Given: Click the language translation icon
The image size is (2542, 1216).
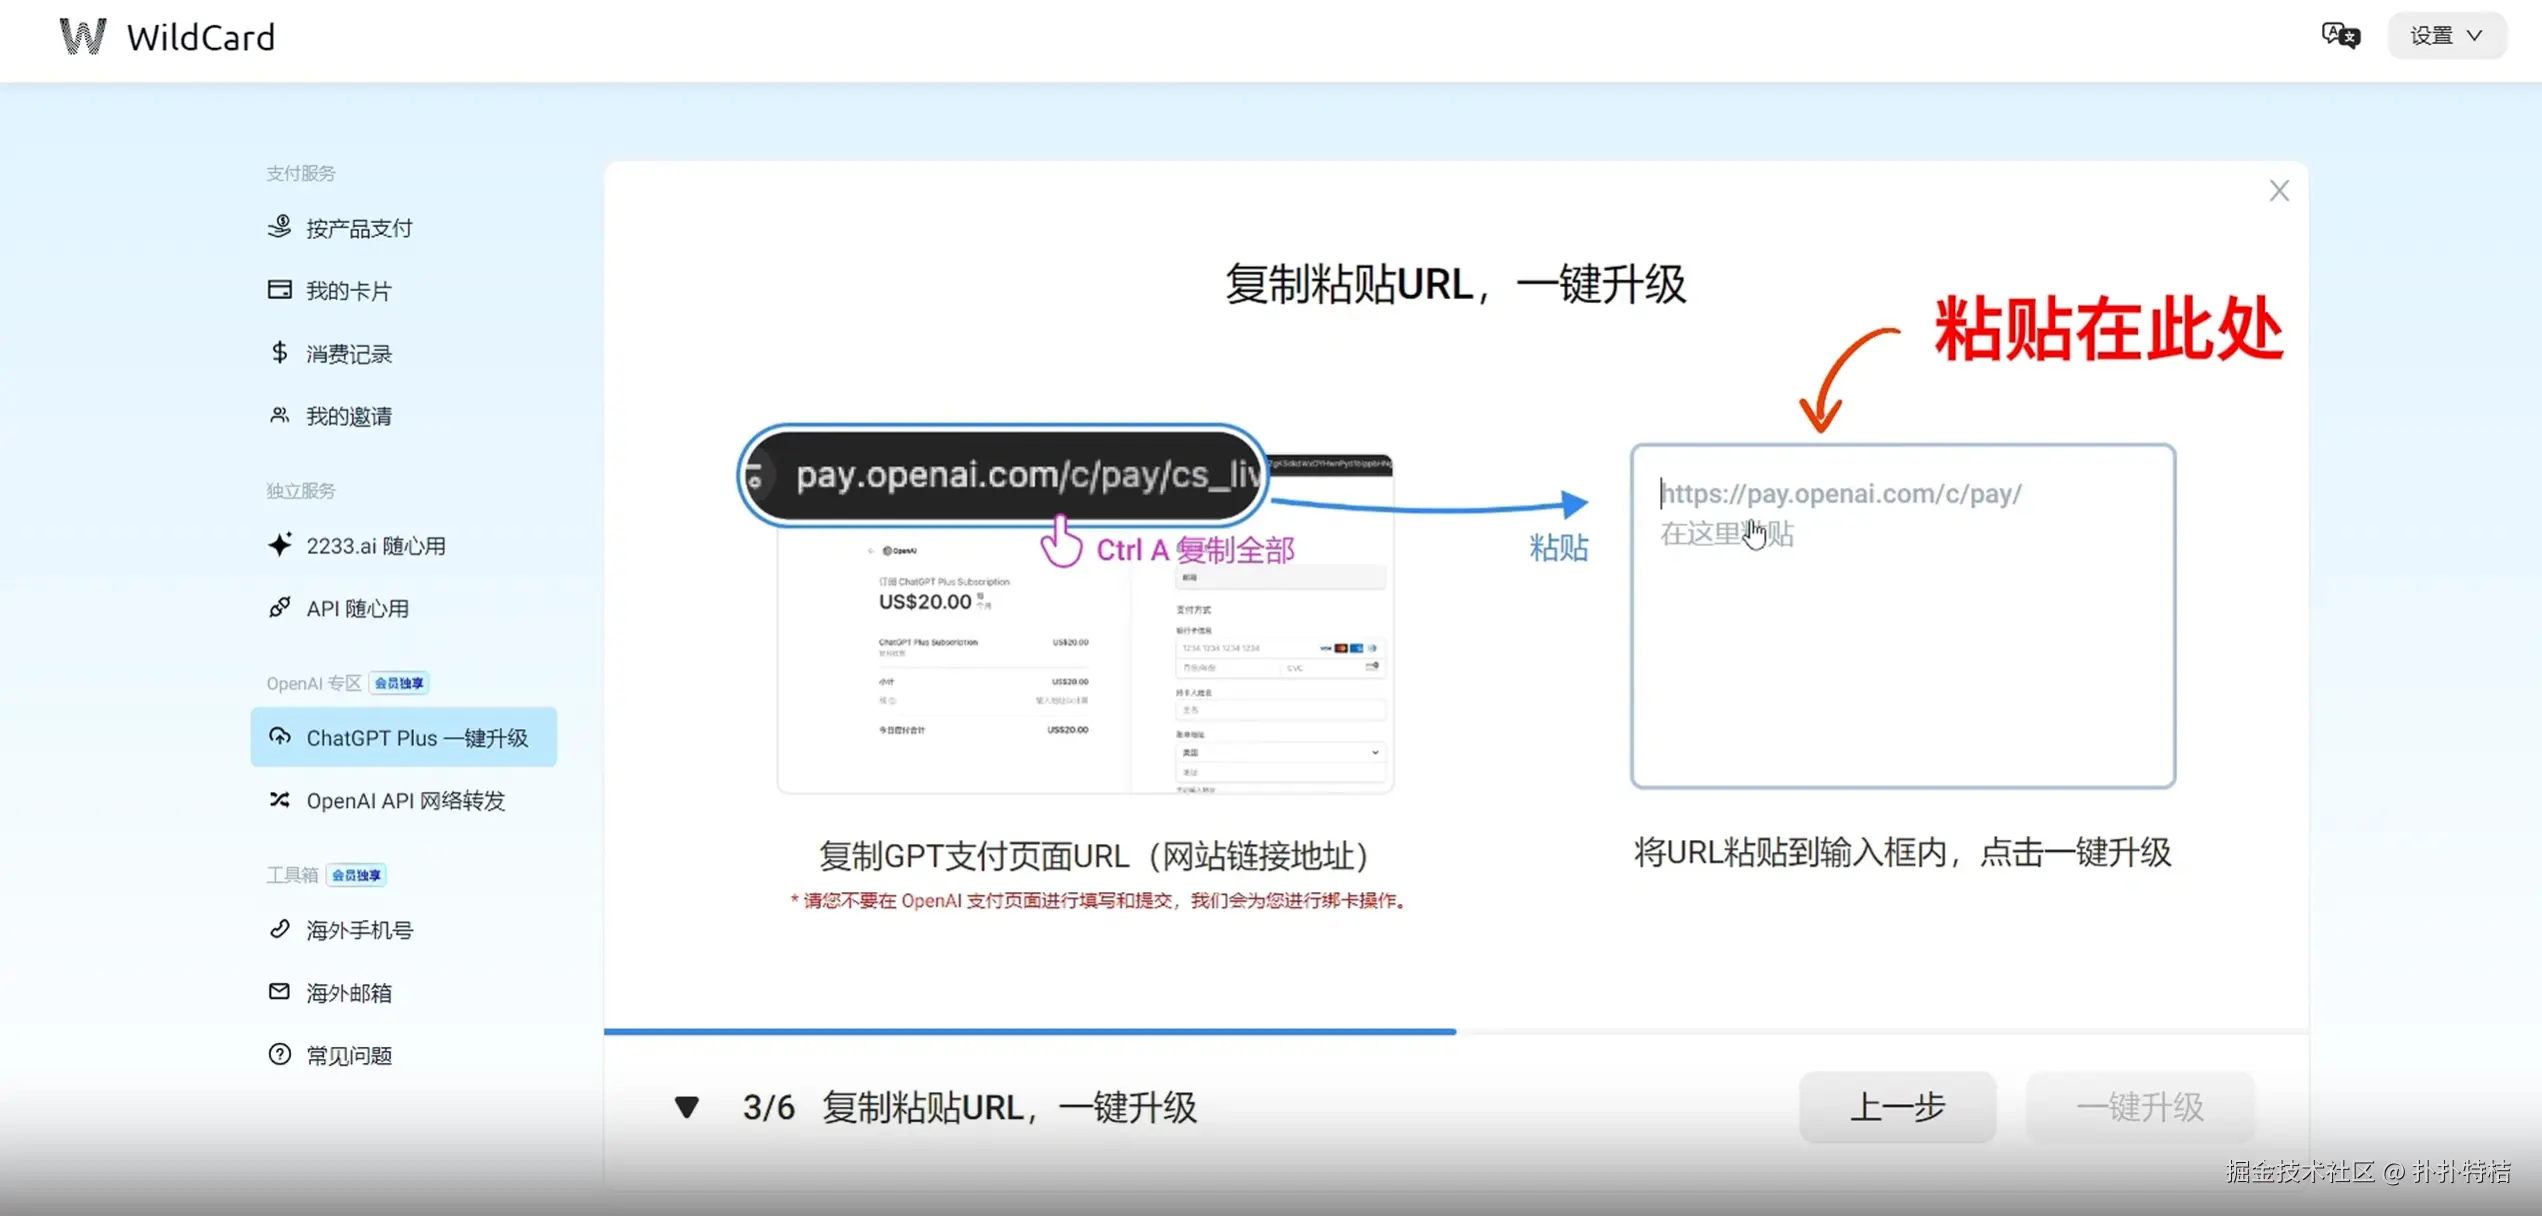Looking at the screenshot, I should [2339, 36].
